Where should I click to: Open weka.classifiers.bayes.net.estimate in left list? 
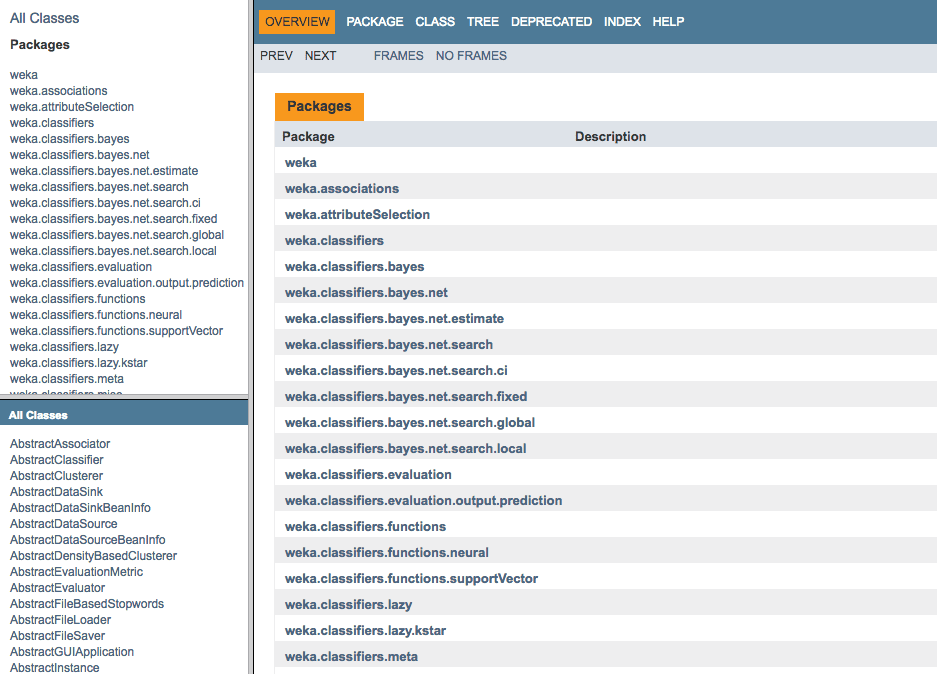104,171
